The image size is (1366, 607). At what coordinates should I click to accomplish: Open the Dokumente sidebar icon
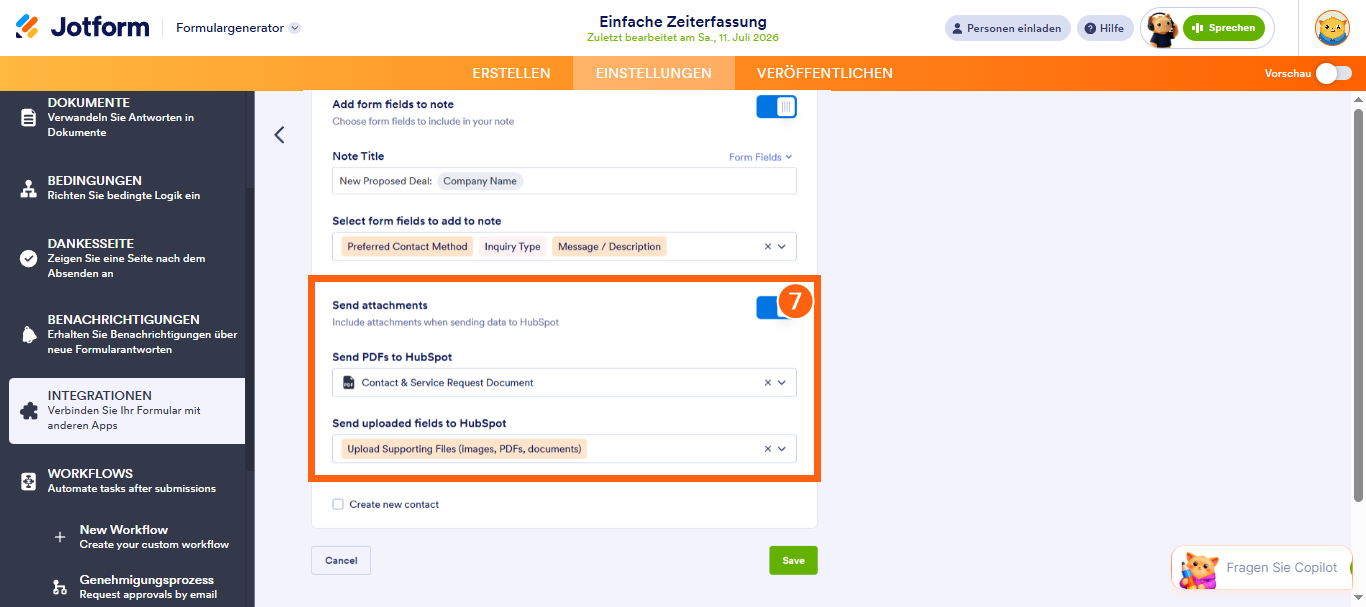click(x=28, y=117)
